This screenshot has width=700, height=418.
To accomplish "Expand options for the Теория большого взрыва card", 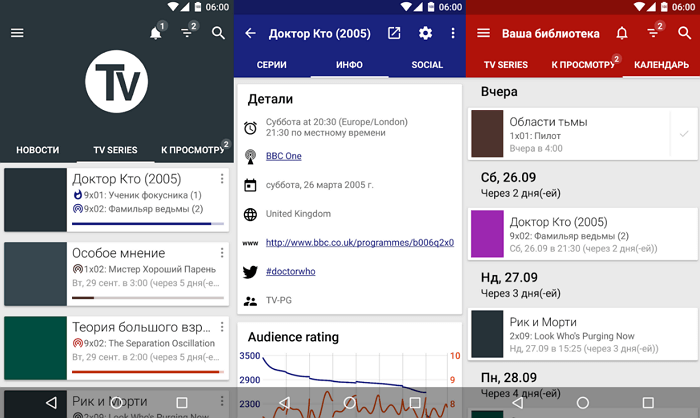I will pos(221,328).
